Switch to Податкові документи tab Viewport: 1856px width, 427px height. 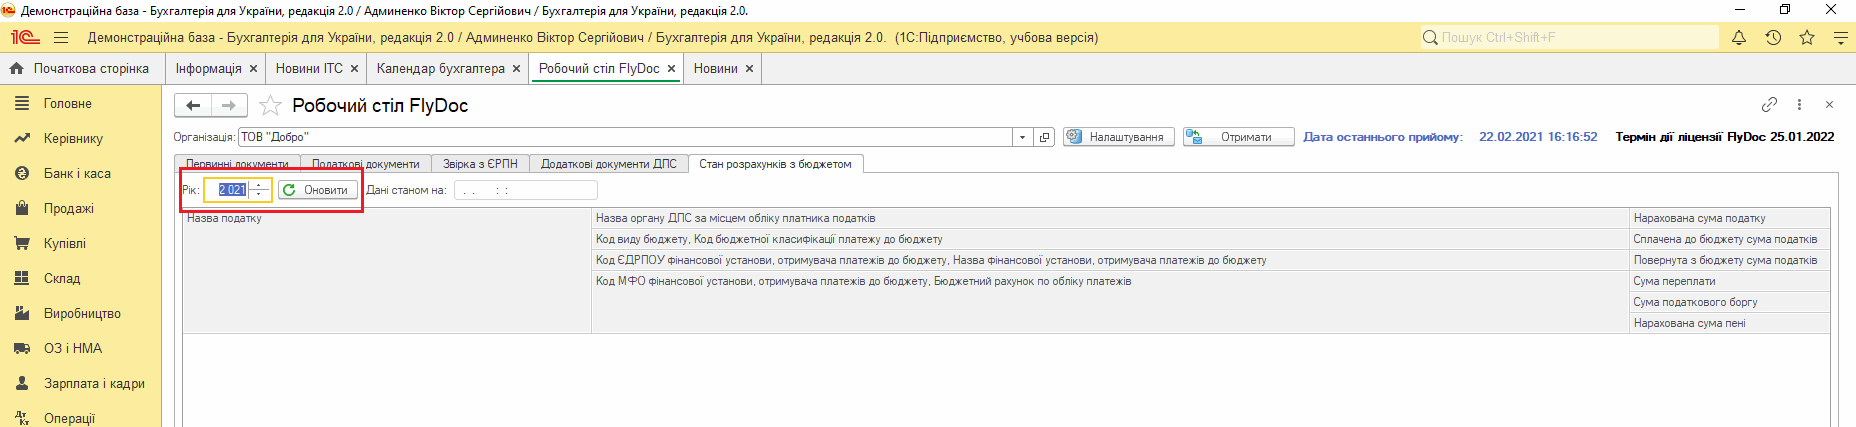[x=366, y=164]
